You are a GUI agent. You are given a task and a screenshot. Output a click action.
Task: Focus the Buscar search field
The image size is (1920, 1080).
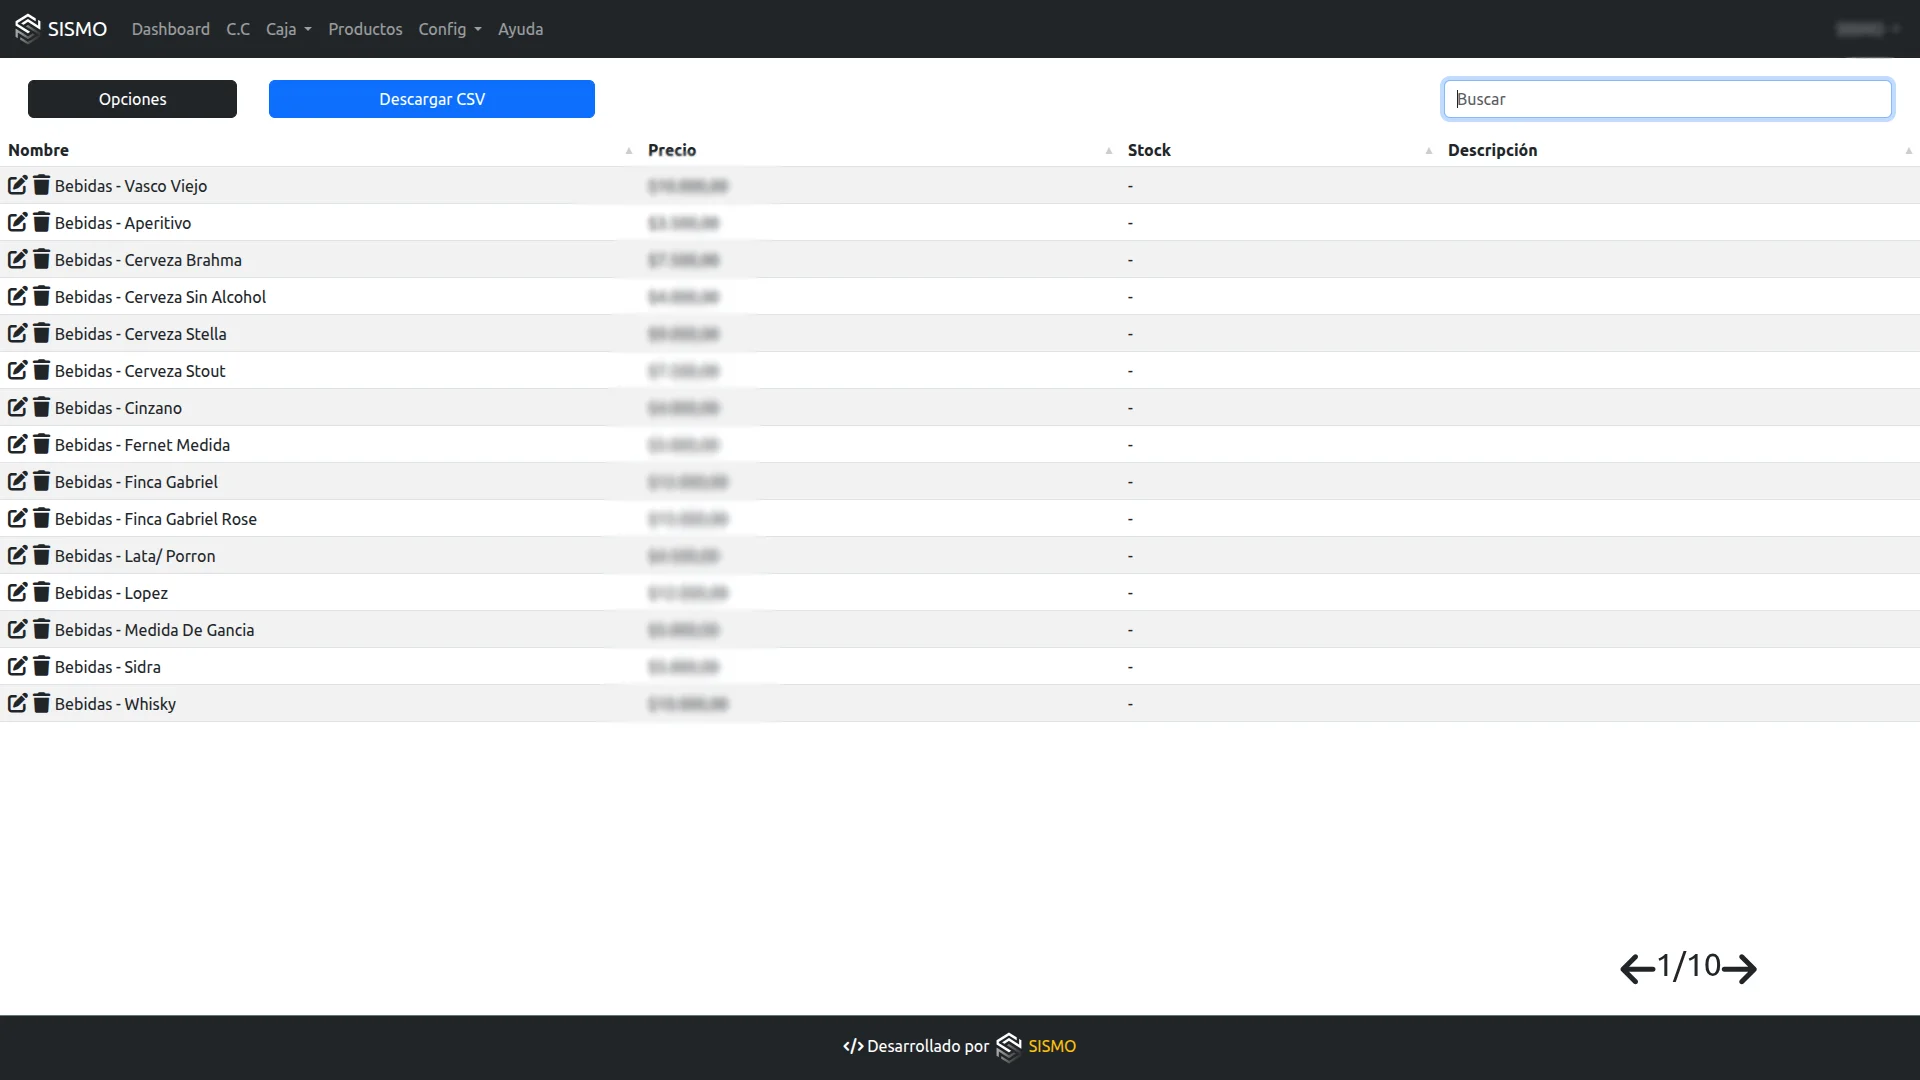pyautogui.click(x=1667, y=99)
